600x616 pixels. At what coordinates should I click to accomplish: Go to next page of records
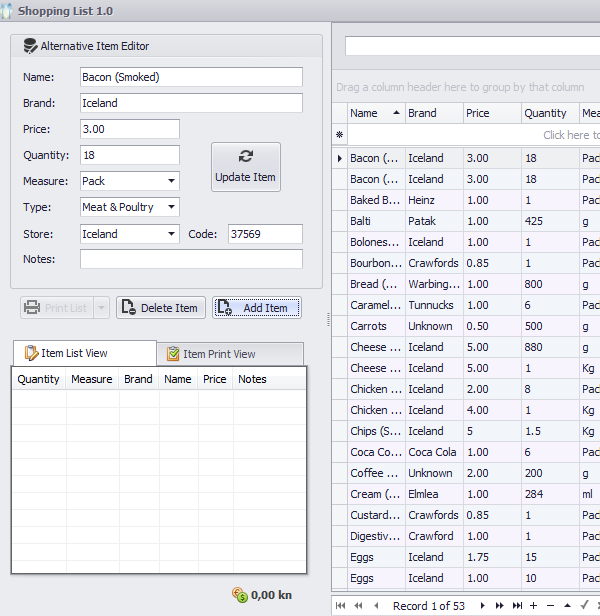(x=500, y=605)
